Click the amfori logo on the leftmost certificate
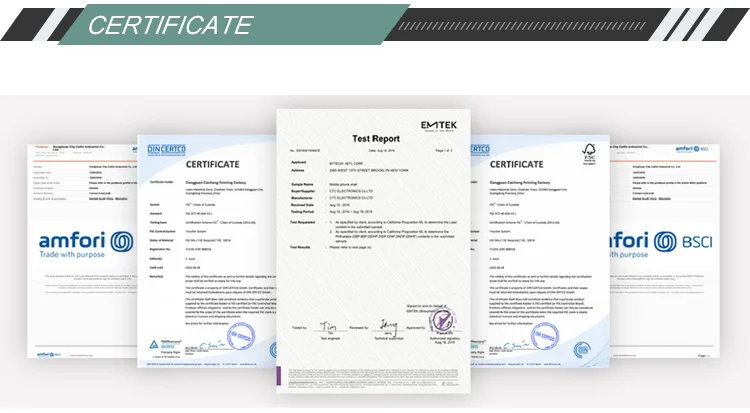 click(86, 241)
